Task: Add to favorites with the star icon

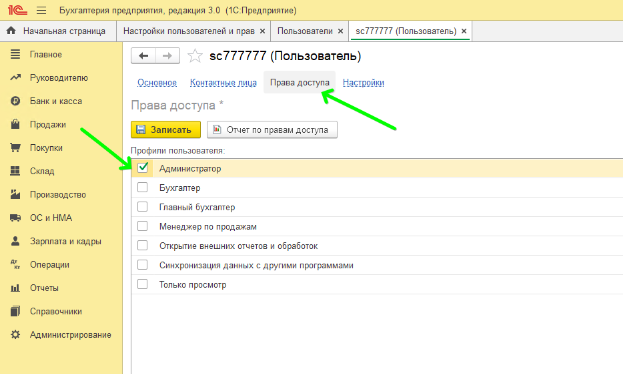Action: (195, 56)
